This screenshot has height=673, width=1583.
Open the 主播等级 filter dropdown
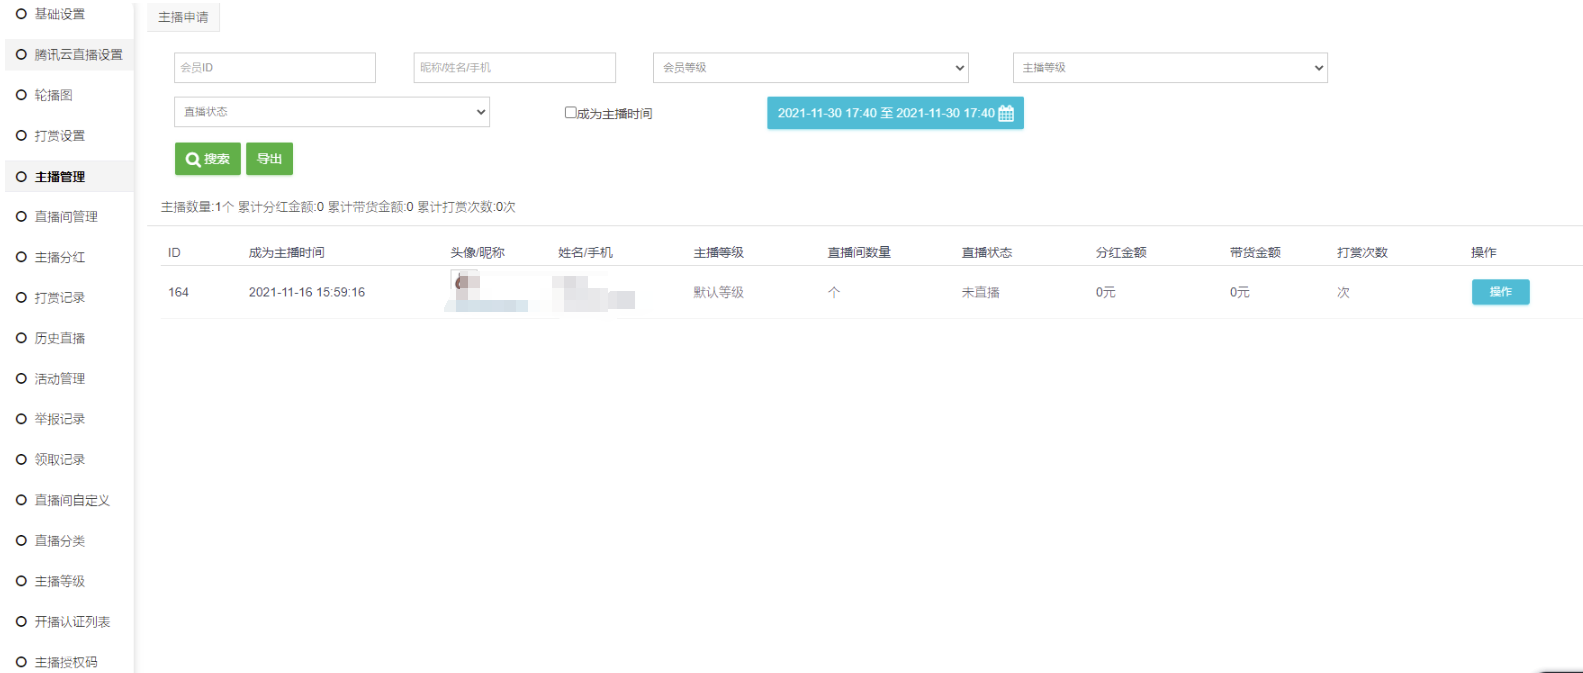click(1169, 67)
